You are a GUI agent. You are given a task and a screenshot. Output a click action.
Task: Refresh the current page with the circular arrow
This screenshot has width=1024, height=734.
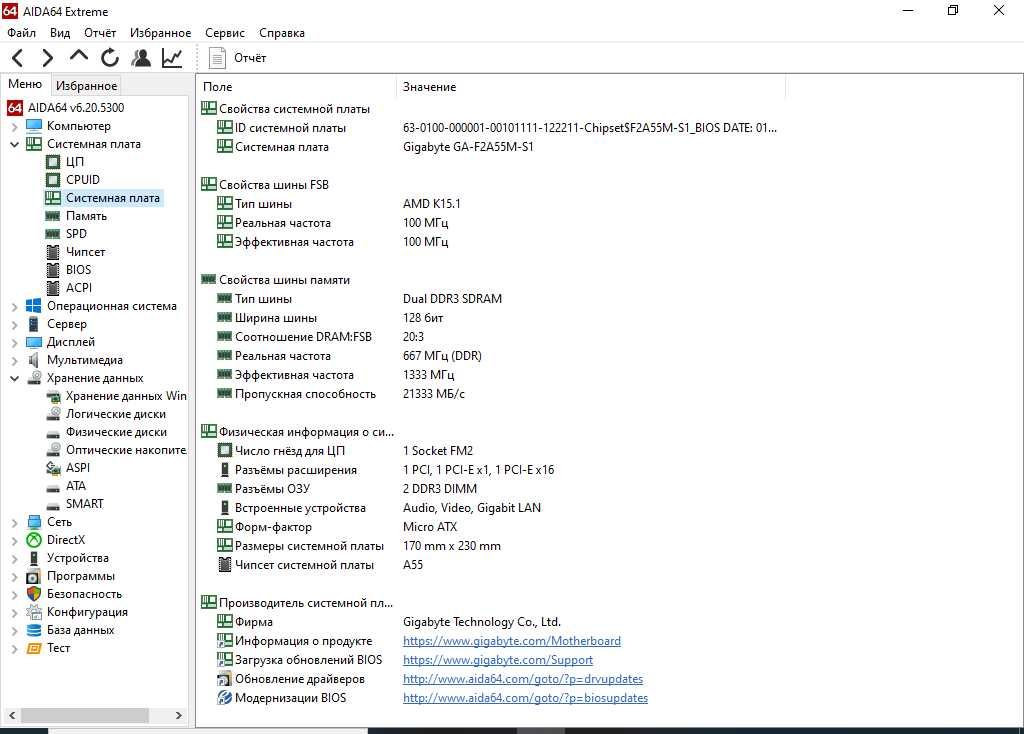coord(110,58)
